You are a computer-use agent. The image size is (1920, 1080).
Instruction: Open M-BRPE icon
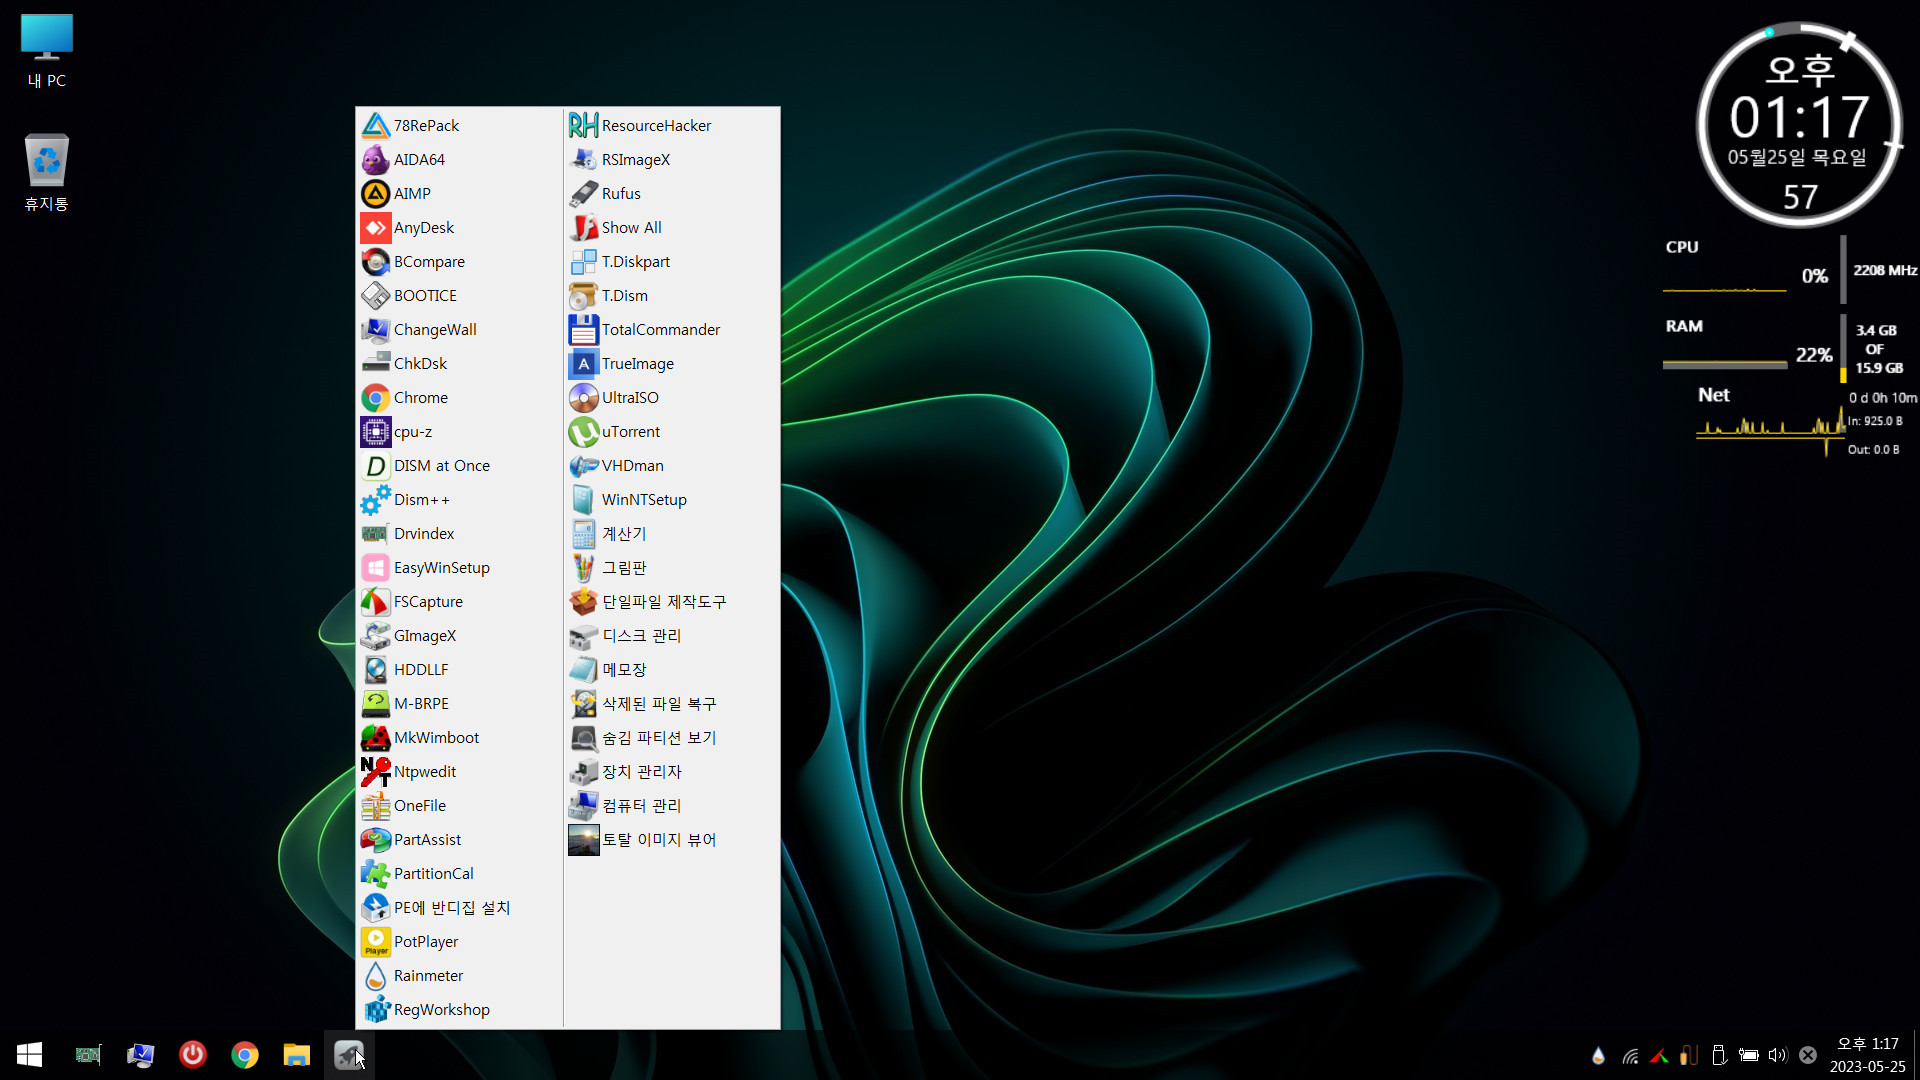click(x=375, y=703)
